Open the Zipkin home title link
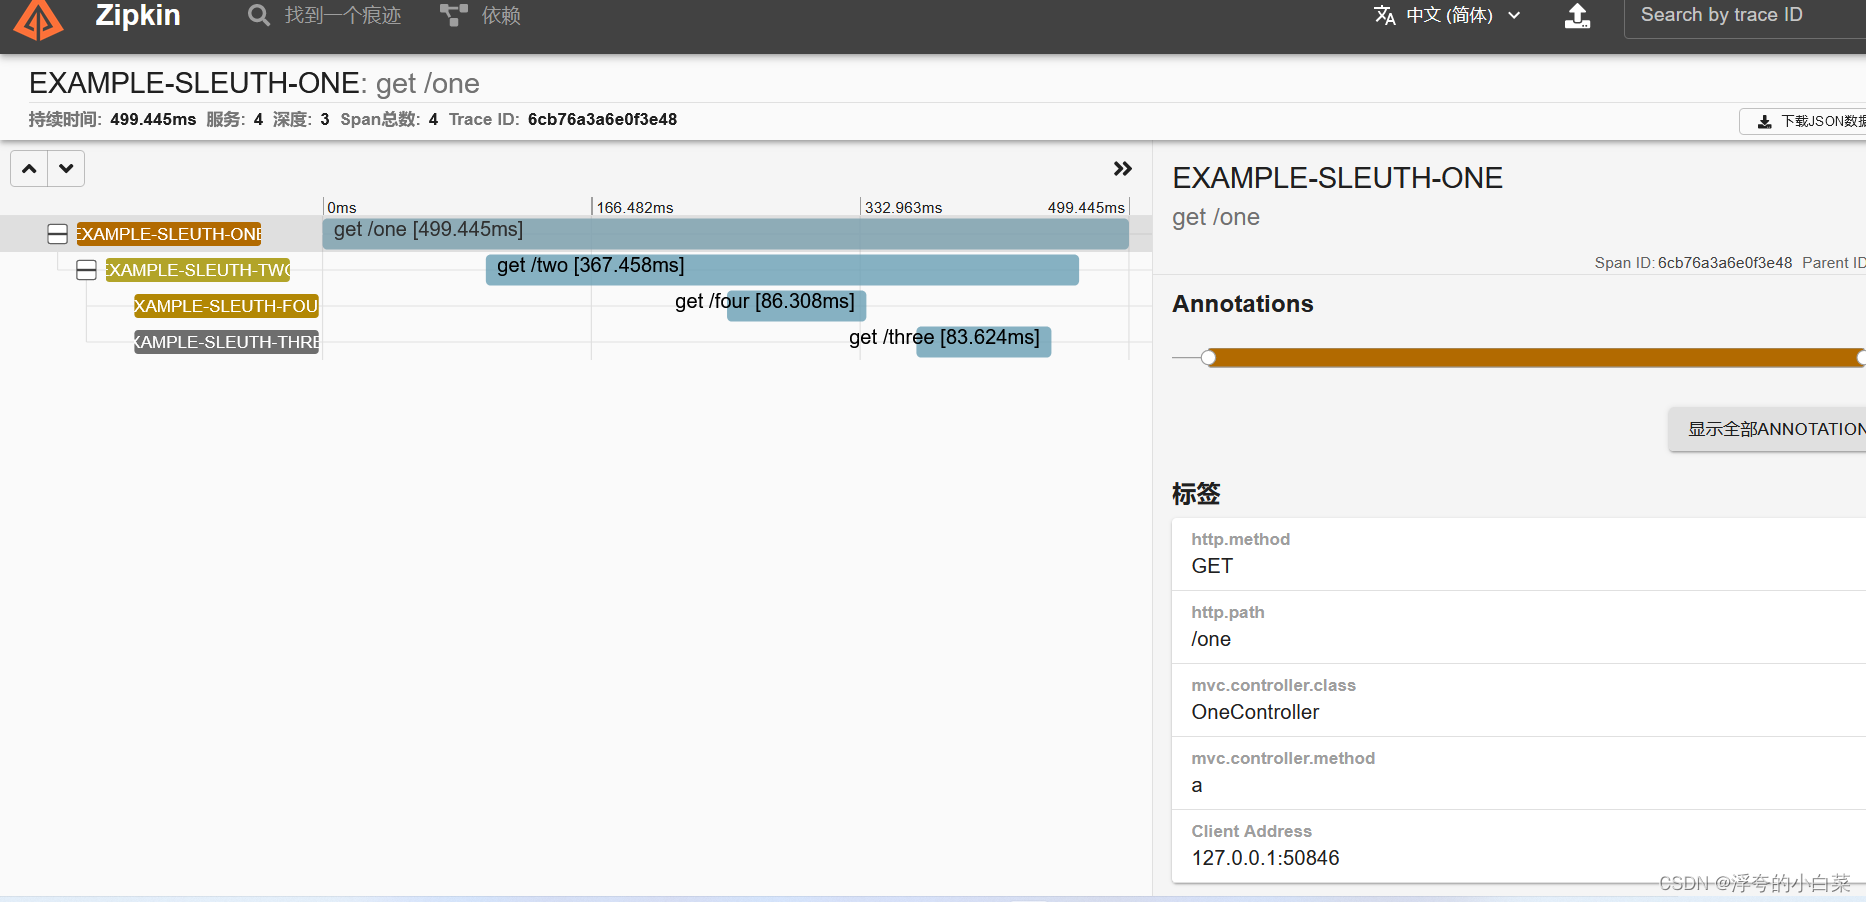Image resolution: width=1866 pixels, height=902 pixels. (138, 15)
